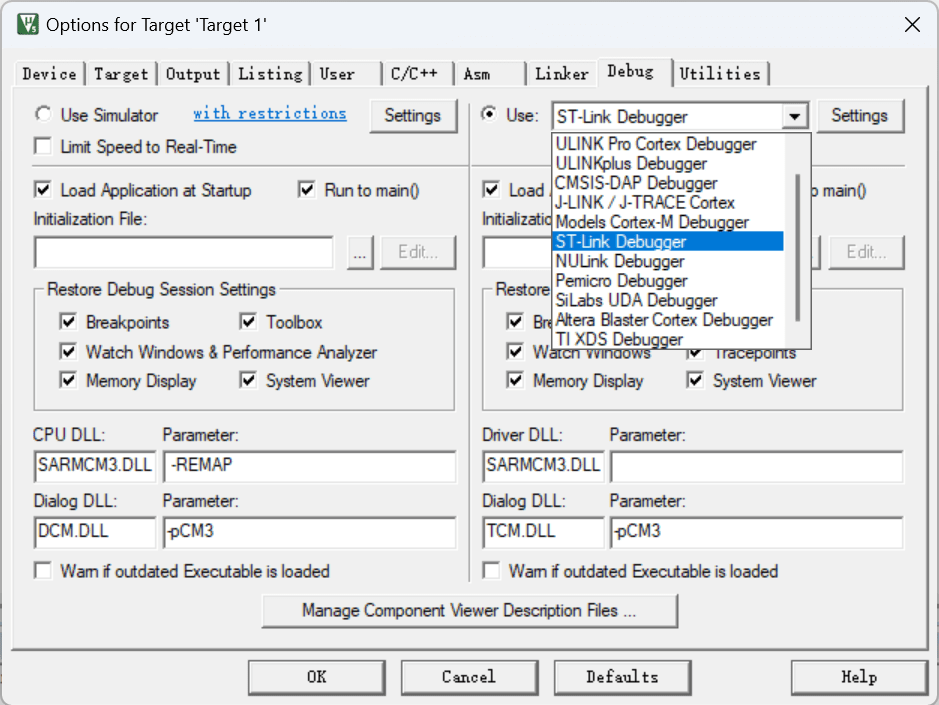Toggle hardware-side Breakpoints checkbox

coord(515,322)
